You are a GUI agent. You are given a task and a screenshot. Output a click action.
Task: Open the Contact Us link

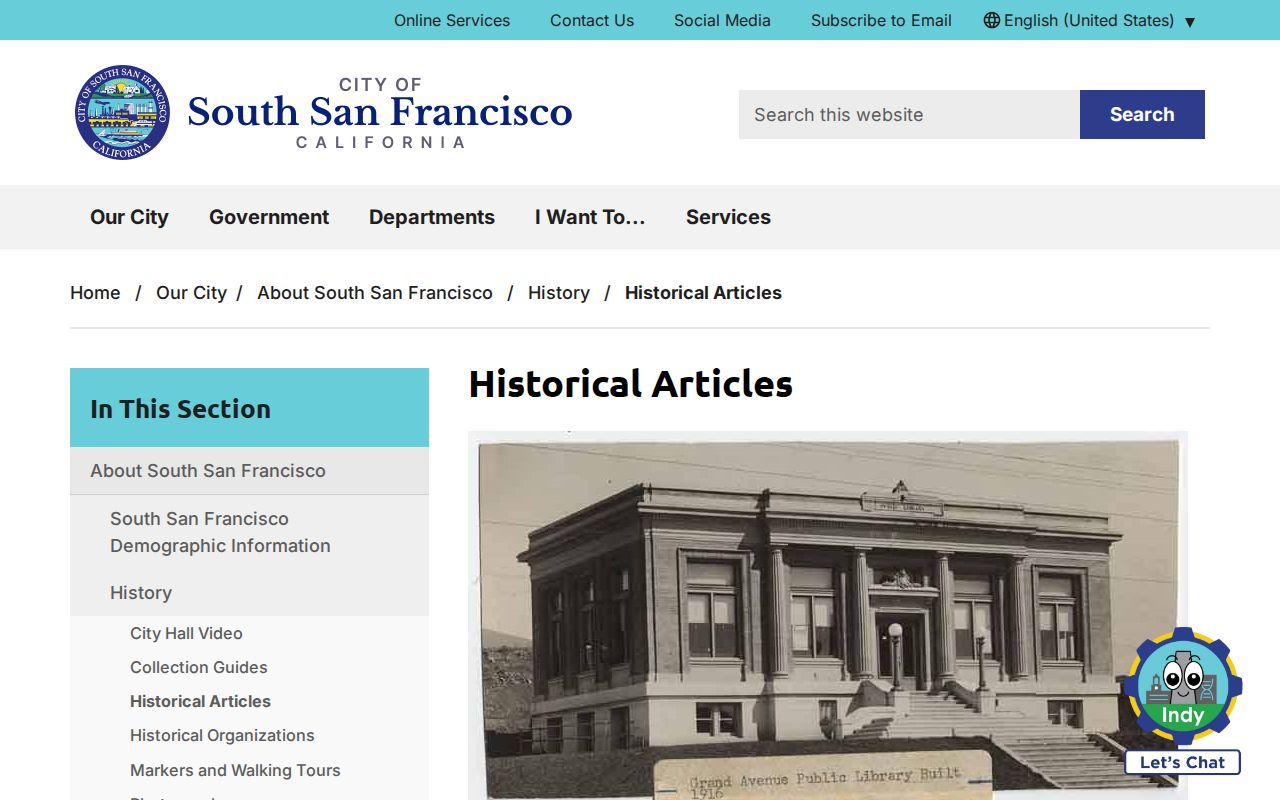tap(592, 20)
